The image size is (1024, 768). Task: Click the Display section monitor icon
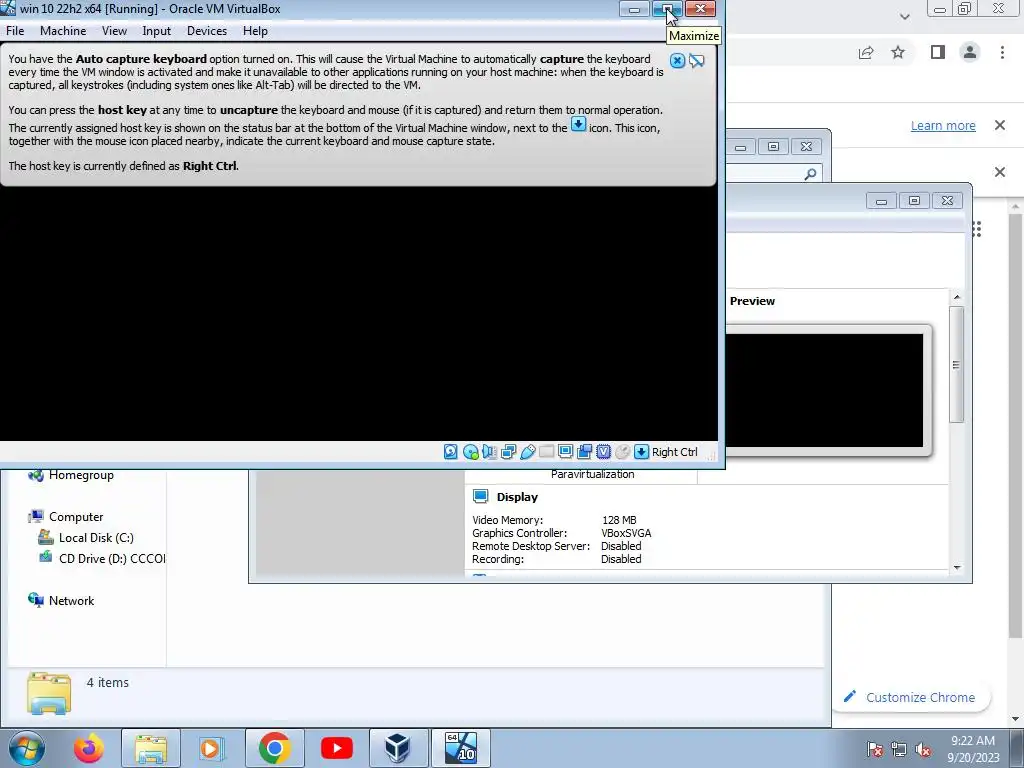(x=480, y=496)
